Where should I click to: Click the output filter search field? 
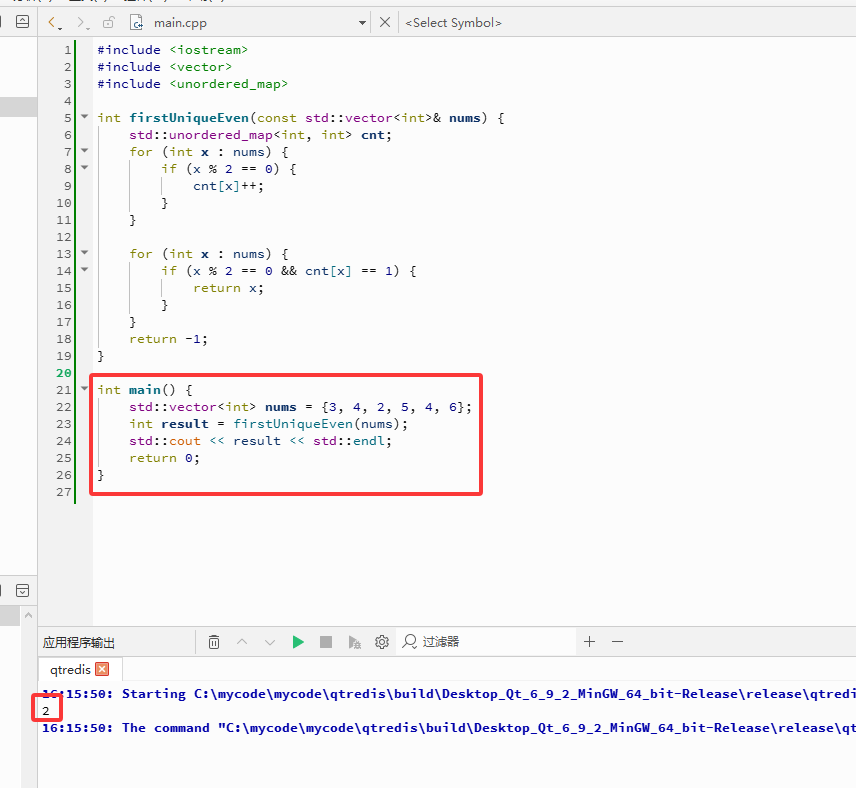click(486, 642)
